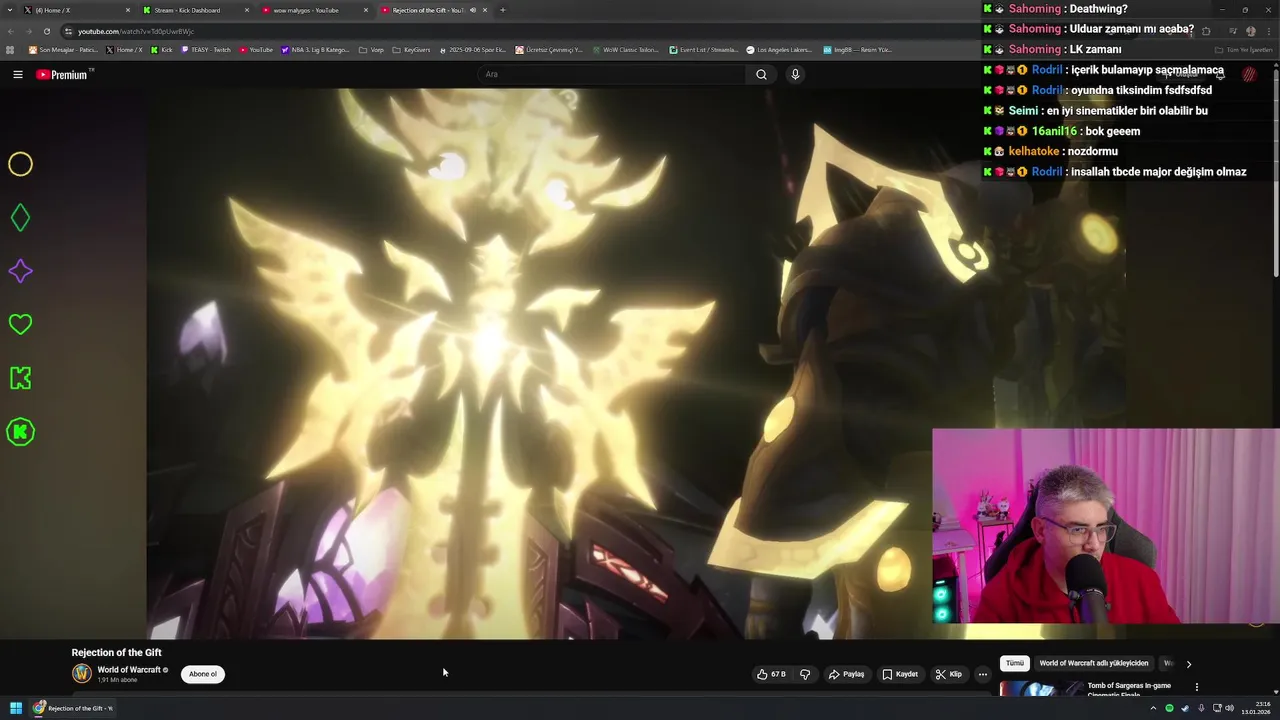This screenshot has width=1280, height=720.
Task: Open the Vorp bookmark folder
Action: [371, 49]
